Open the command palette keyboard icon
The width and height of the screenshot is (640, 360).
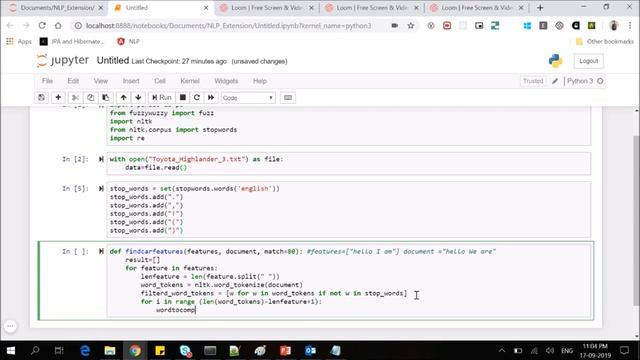click(x=288, y=98)
